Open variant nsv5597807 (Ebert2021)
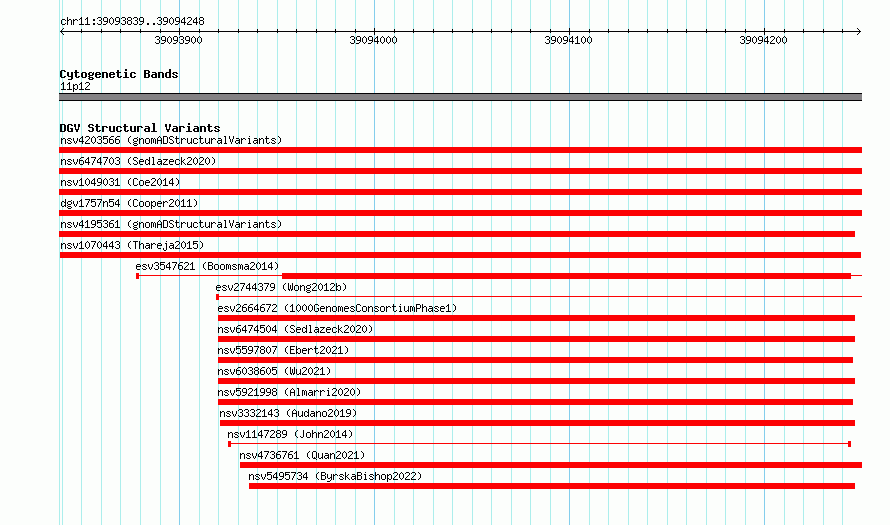Image resolution: width=890 pixels, height=525 pixels. 283,350
